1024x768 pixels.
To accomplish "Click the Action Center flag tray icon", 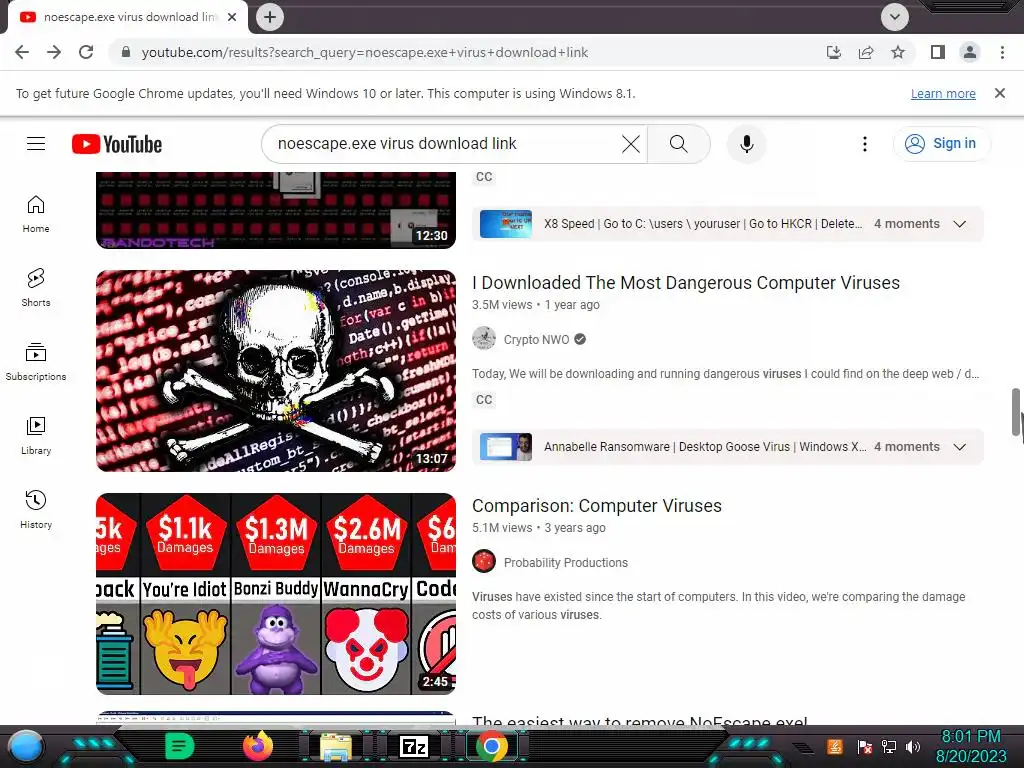I will (865, 746).
